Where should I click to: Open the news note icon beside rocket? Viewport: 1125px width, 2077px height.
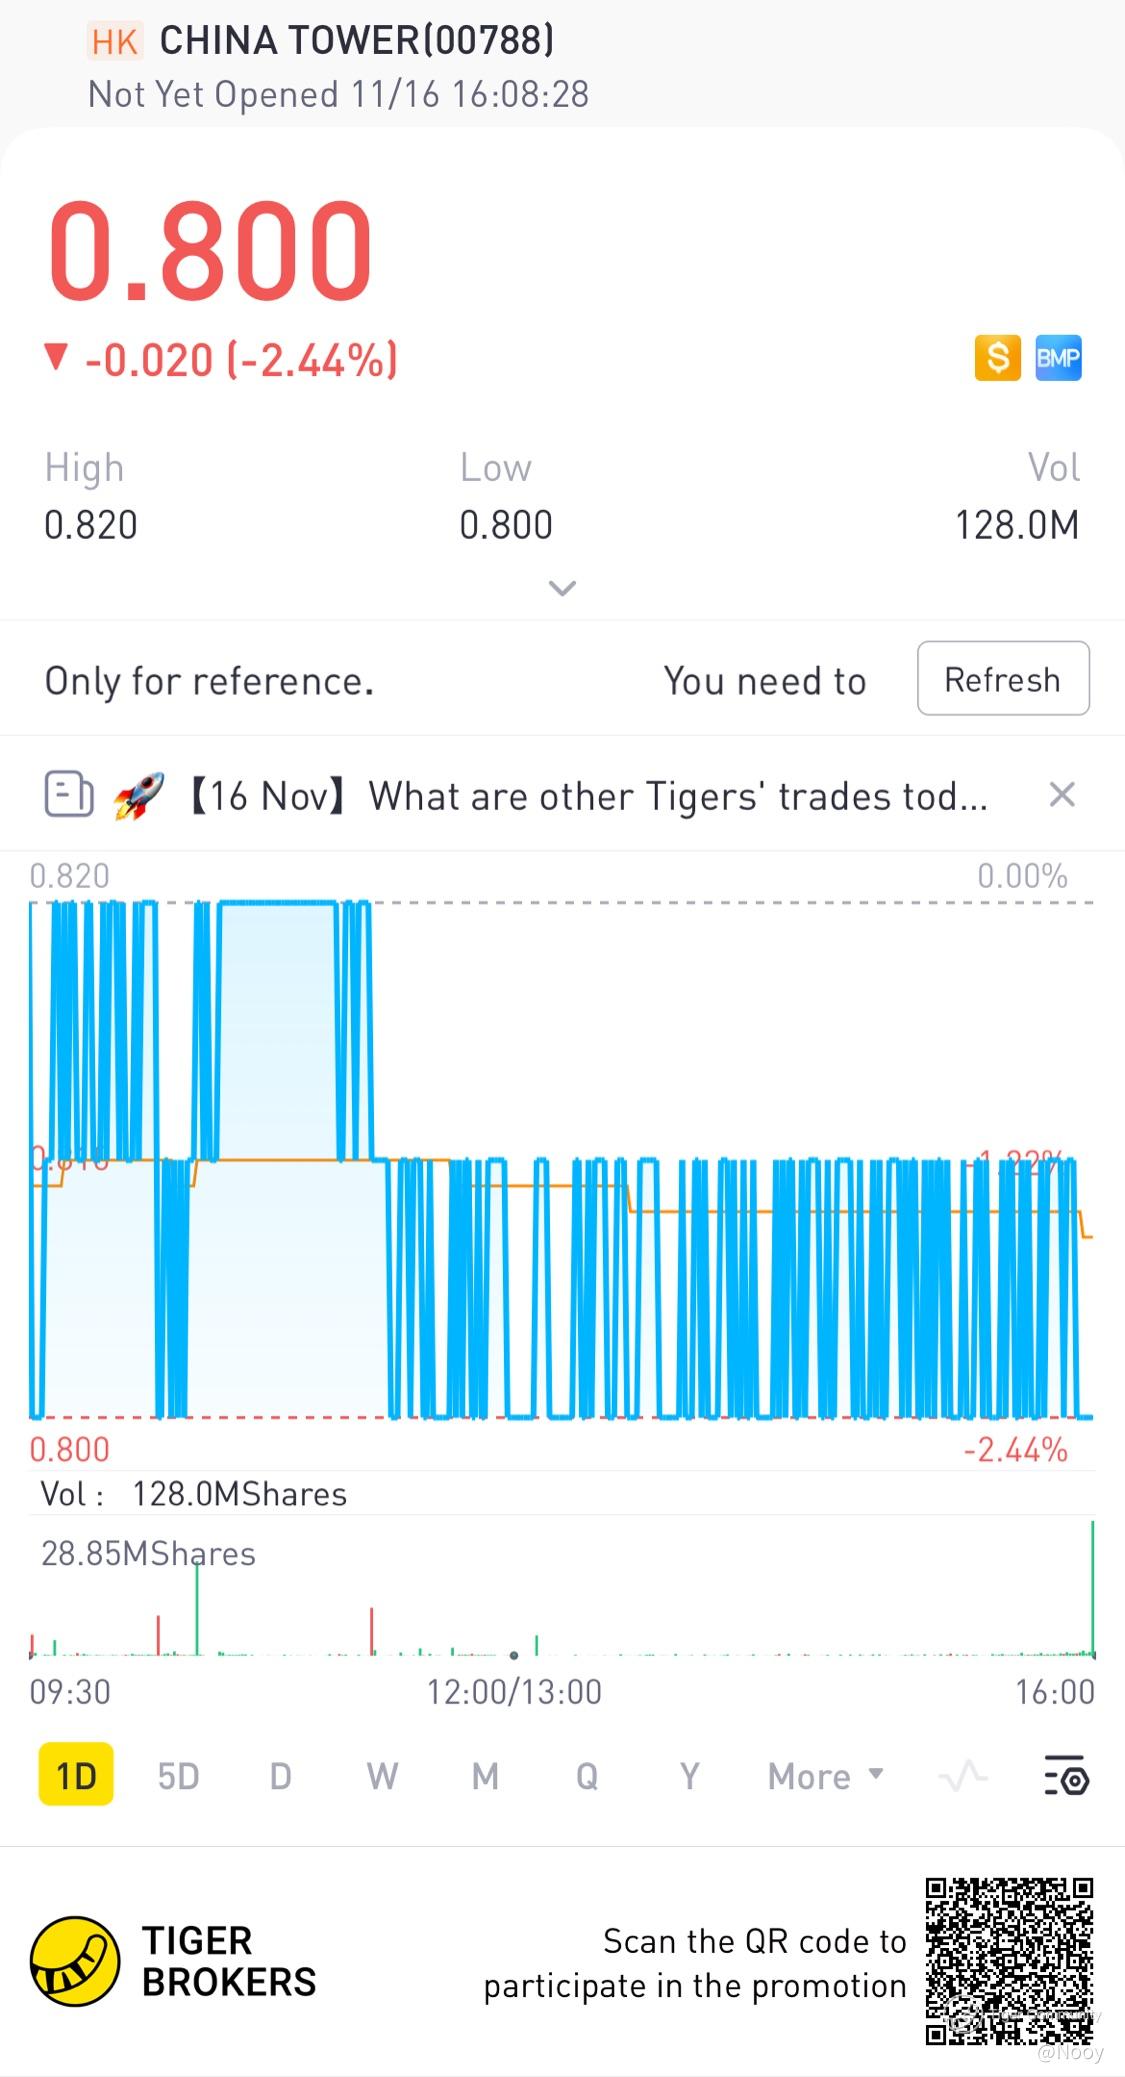(x=69, y=796)
